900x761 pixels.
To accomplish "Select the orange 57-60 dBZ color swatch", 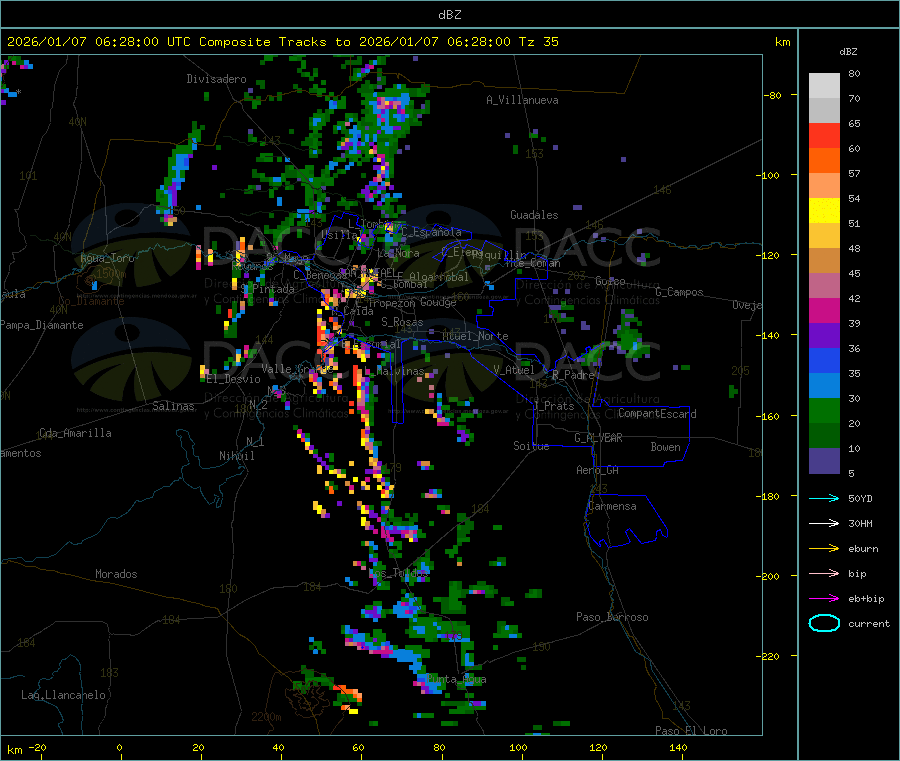I will [824, 161].
